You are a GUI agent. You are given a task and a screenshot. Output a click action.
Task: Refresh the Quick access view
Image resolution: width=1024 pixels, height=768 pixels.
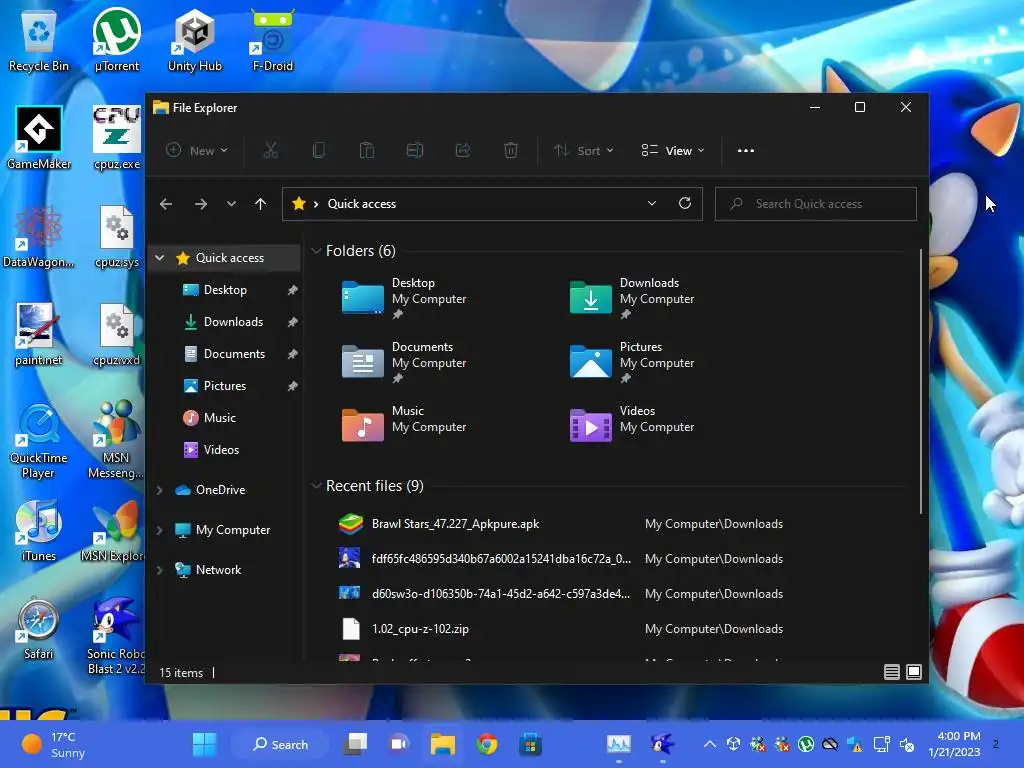tap(685, 203)
